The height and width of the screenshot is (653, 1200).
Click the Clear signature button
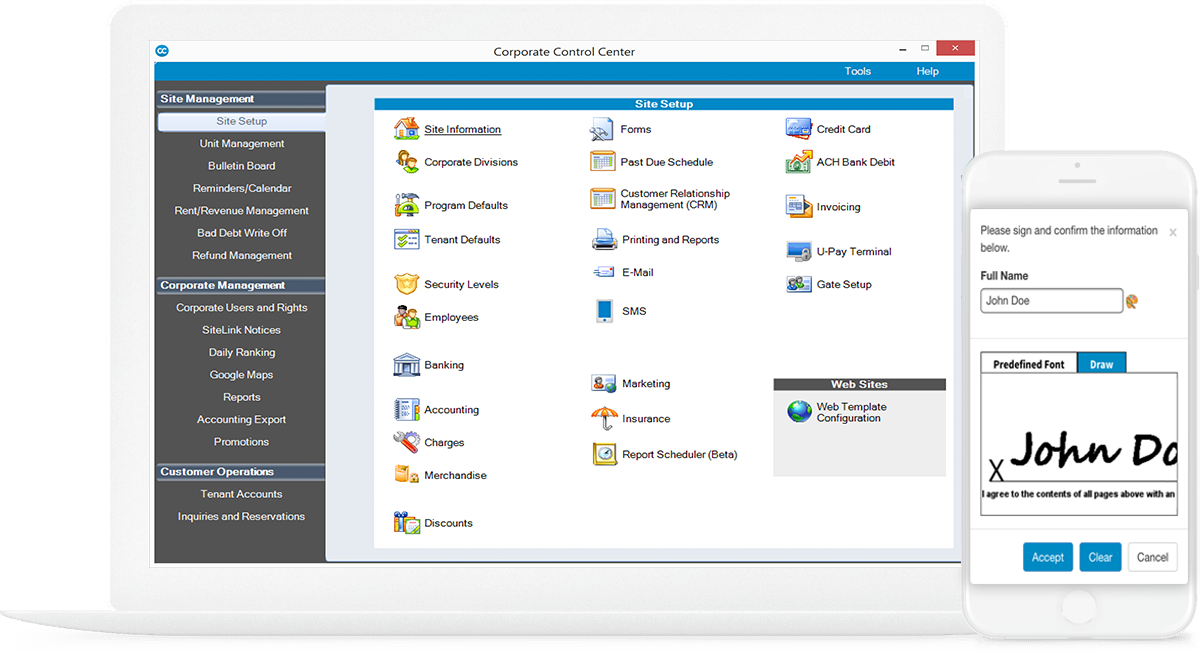(1101, 557)
